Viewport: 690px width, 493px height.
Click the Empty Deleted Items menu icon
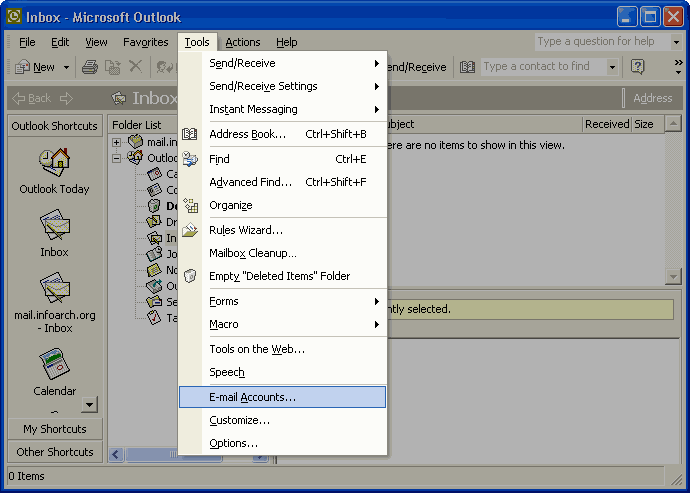tap(190, 276)
